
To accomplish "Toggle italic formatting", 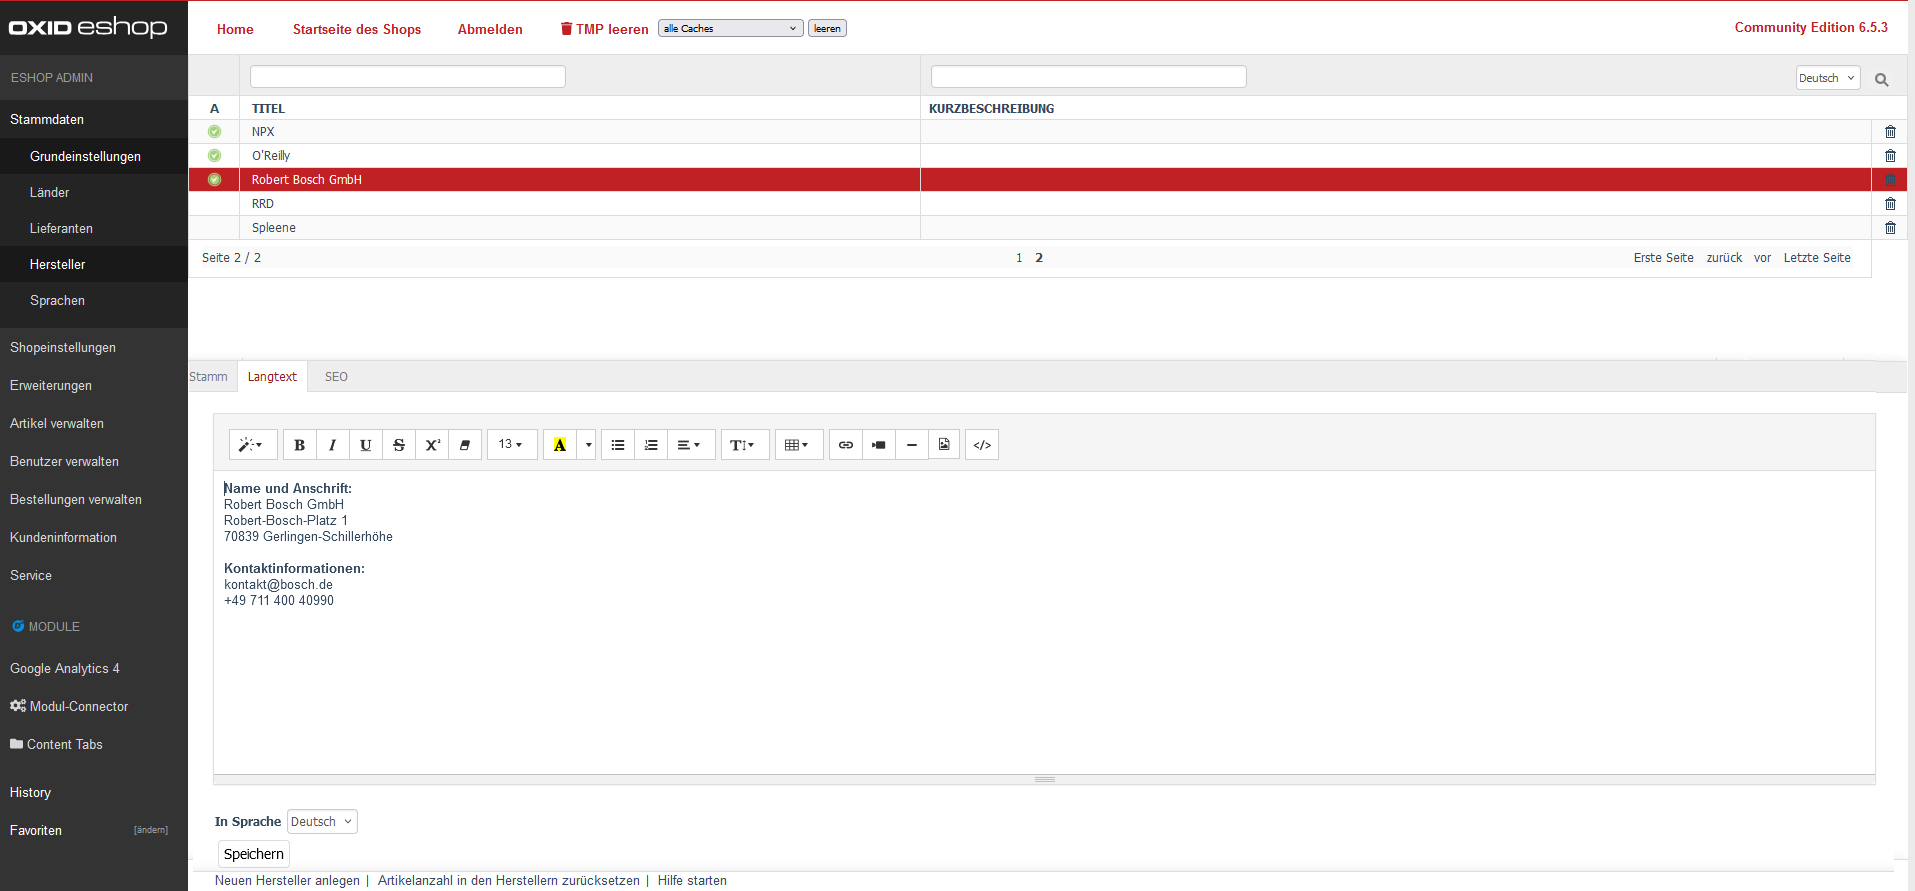I will point(333,445).
